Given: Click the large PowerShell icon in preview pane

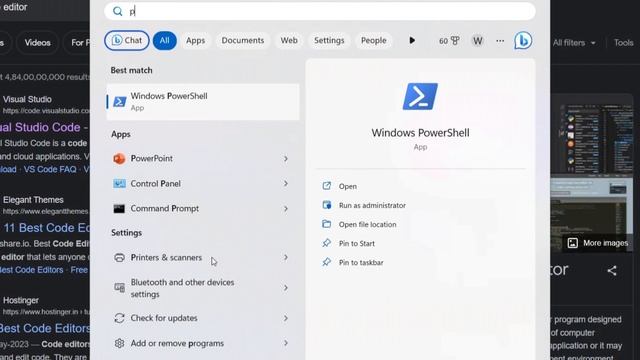Looking at the screenshot, I should coord(420,96).
